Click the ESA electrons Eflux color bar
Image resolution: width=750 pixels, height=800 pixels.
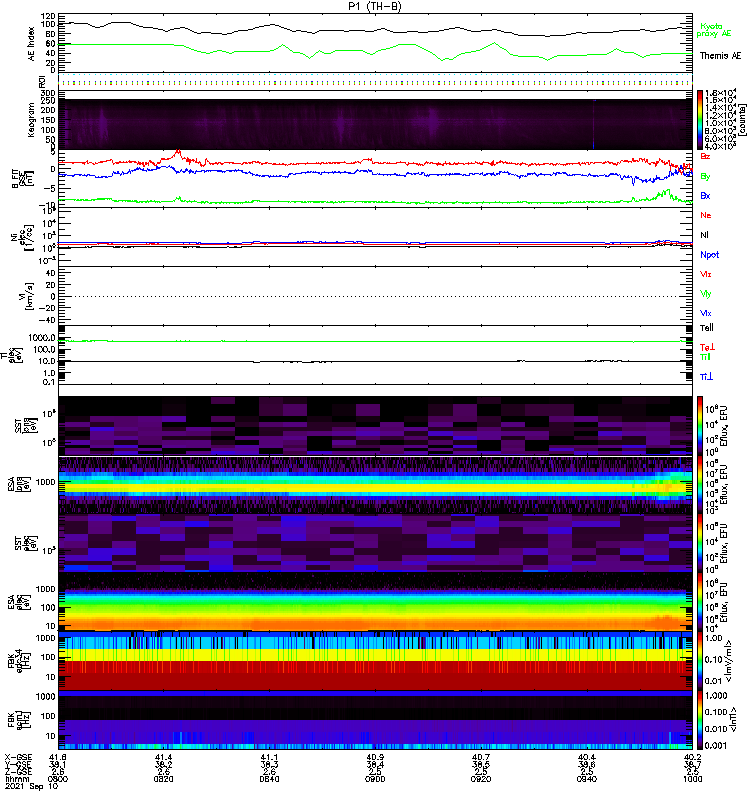click(700, 602)
